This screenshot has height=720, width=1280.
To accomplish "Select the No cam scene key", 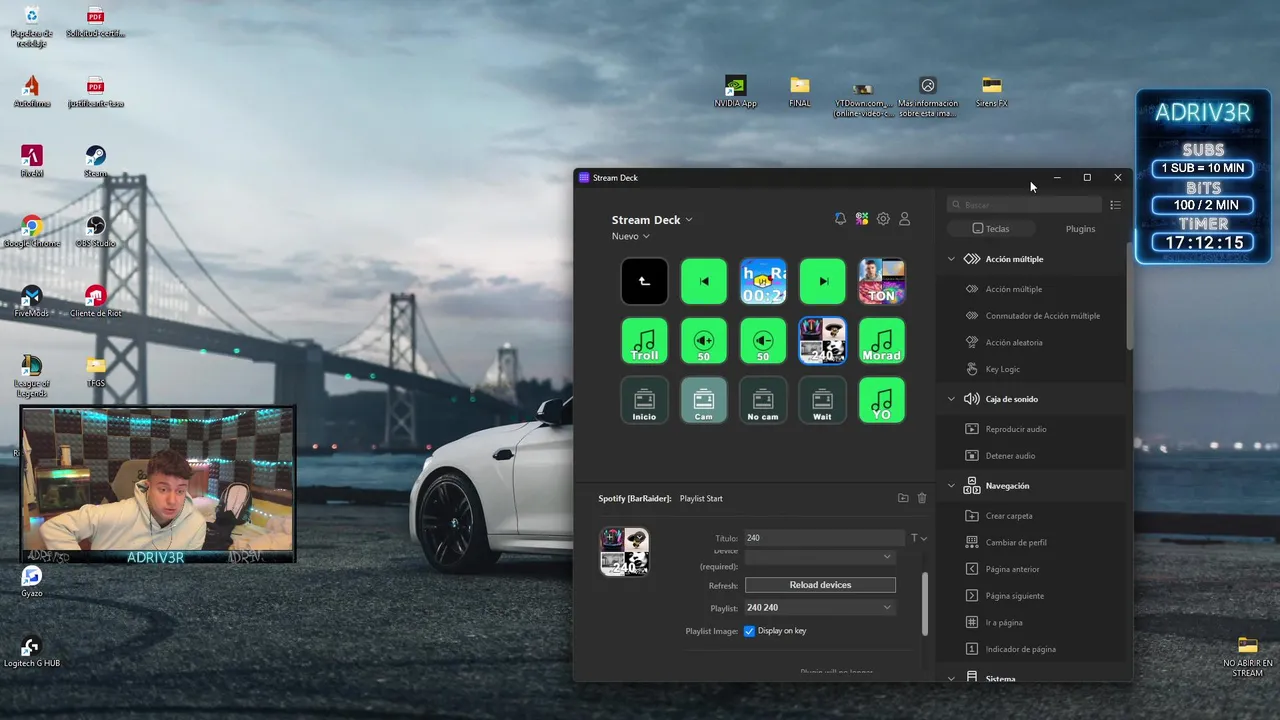I will pos(763,400).
